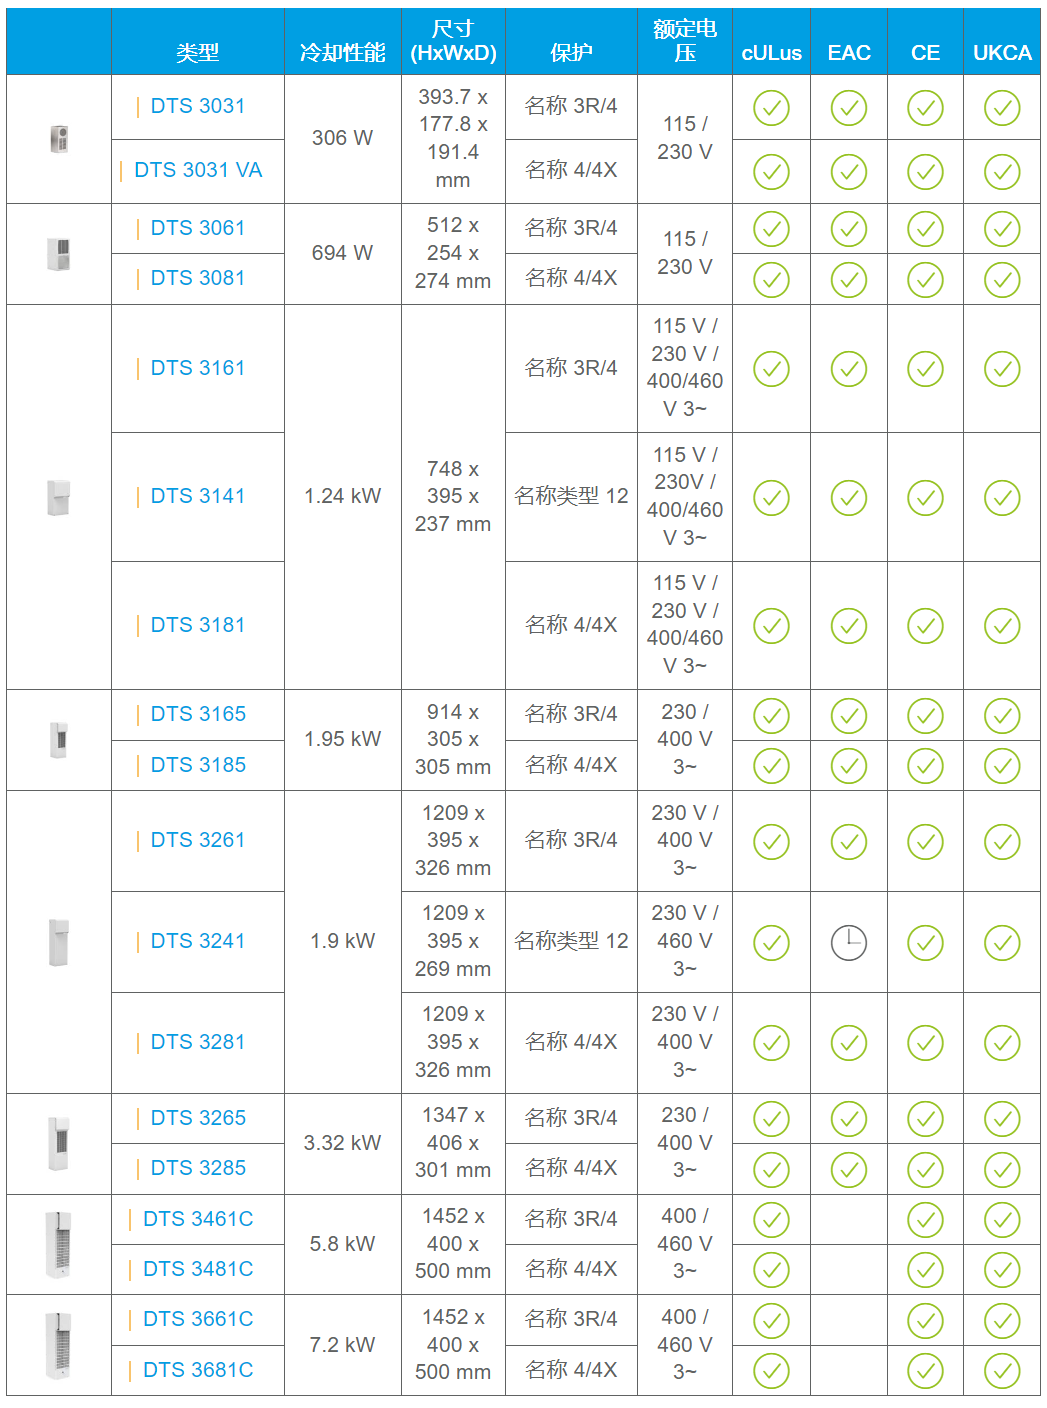This screenshot has width=1047, height=1408.
Task: Click the cULus checkmark for DTS 3031
Action: click(771, 108)
